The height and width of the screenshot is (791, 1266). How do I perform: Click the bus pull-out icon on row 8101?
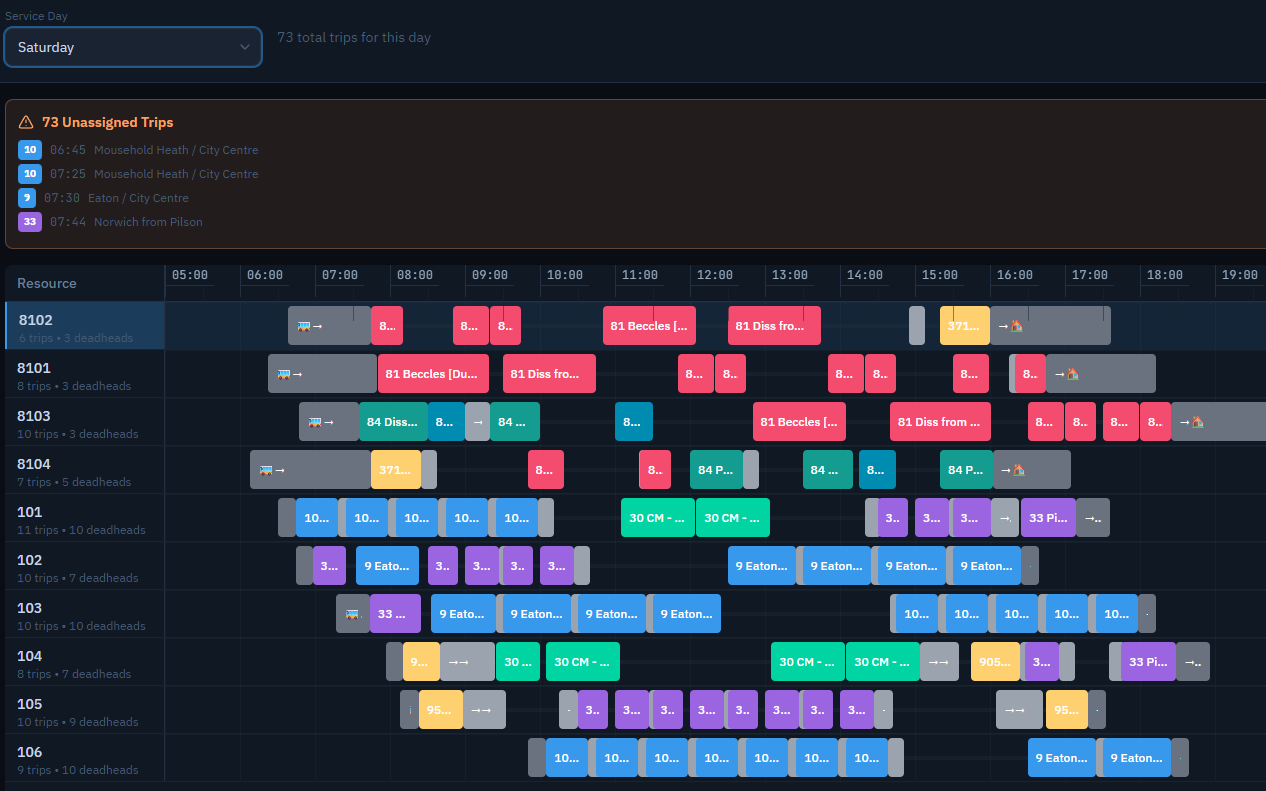[x=284, y=374]
